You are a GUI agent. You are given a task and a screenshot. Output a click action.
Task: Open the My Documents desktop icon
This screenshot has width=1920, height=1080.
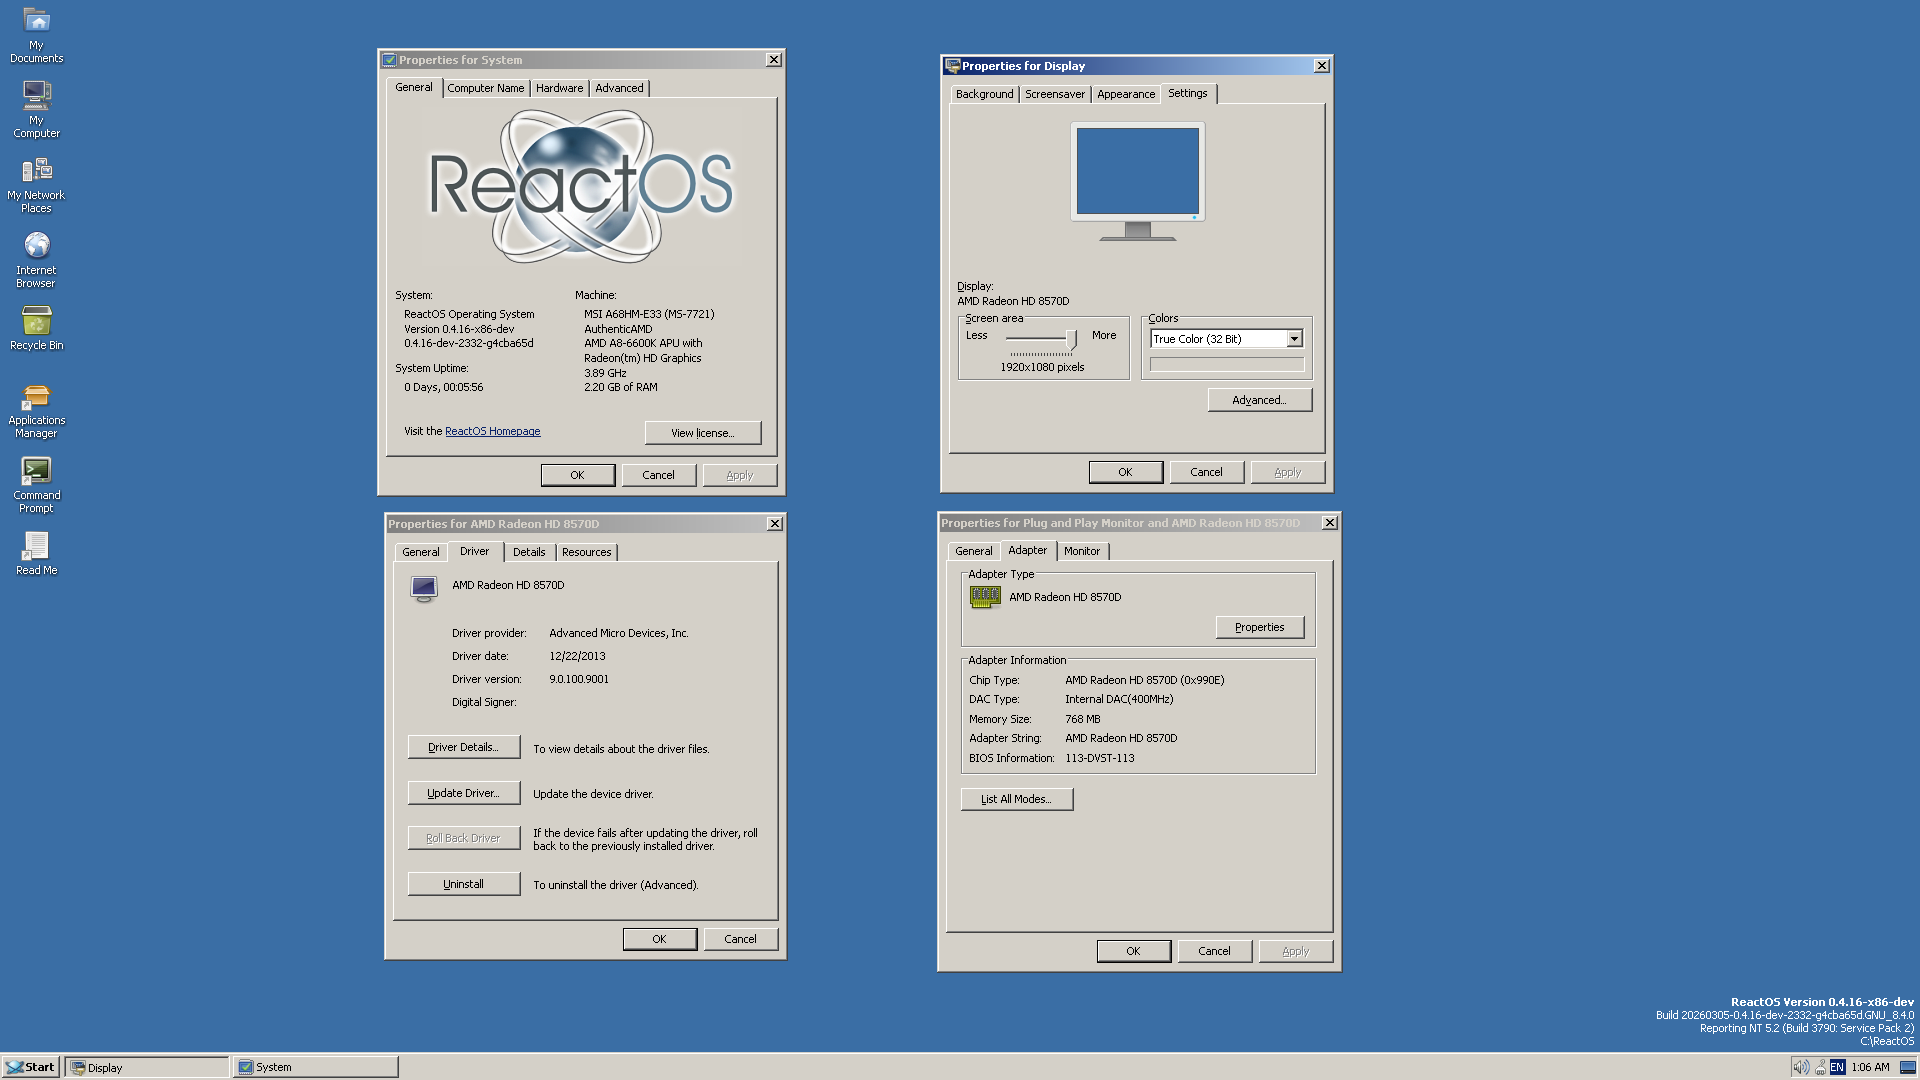pos(36,35)
